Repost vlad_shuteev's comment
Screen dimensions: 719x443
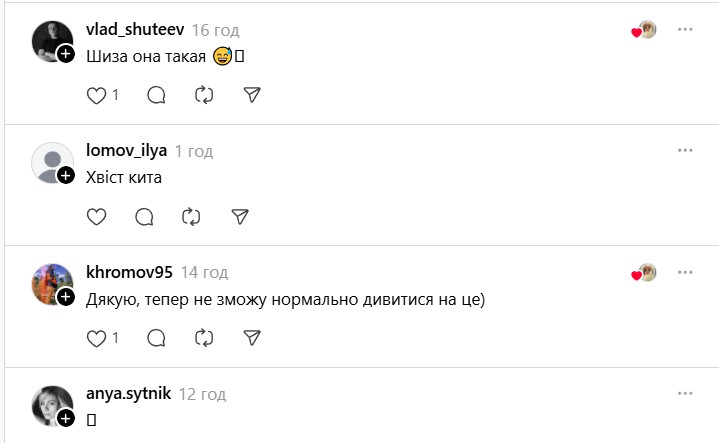coord(204,95)
